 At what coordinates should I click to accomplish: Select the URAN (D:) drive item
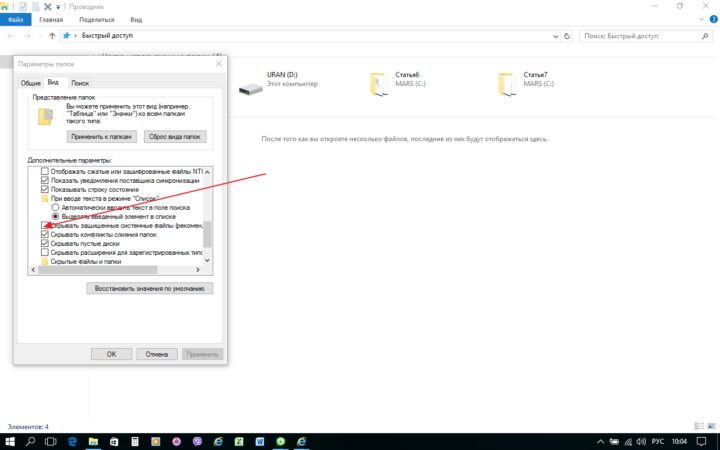click(278, 83)
